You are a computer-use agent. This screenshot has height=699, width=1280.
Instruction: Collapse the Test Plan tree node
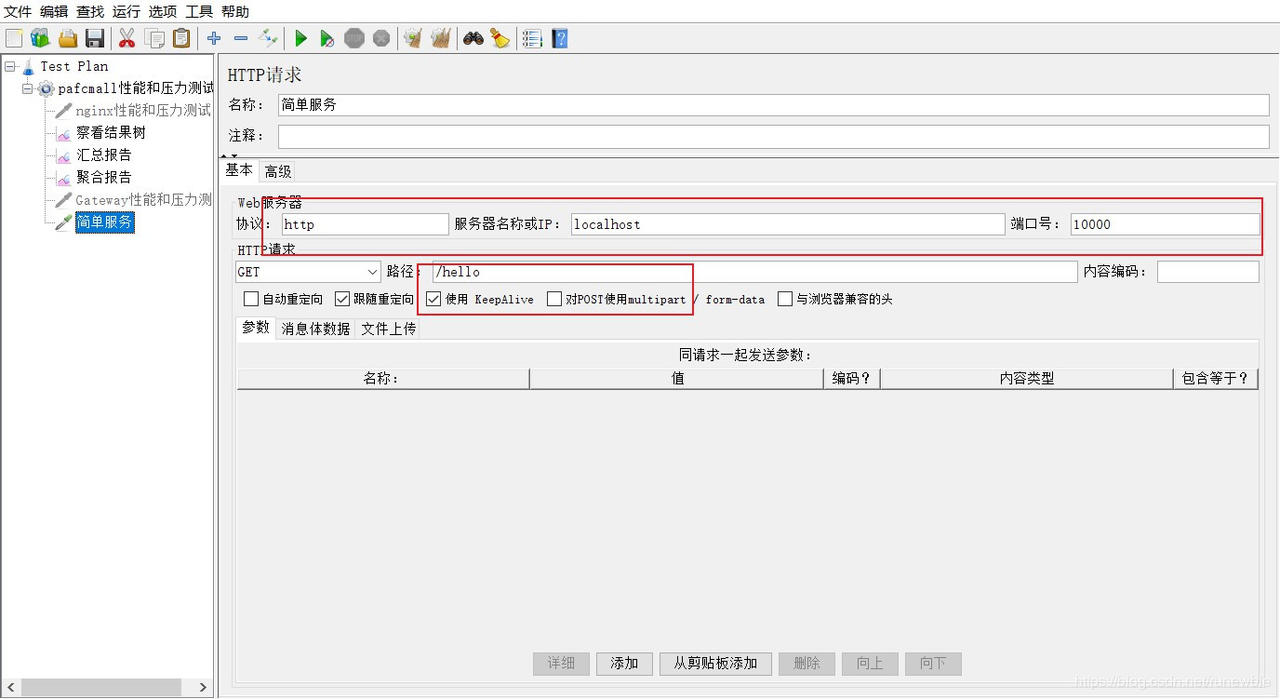click(x=10, y=66)
